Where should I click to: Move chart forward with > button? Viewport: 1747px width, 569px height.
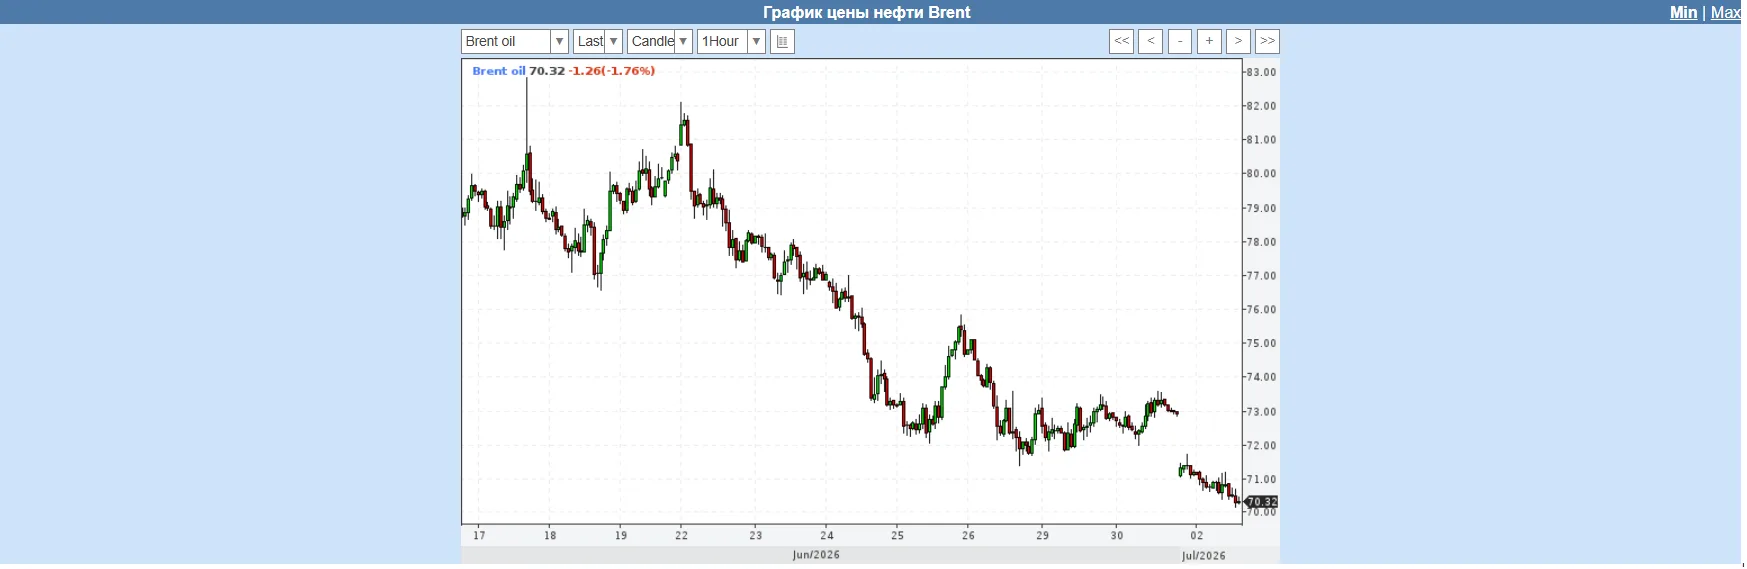click(x=1238, y=41)
